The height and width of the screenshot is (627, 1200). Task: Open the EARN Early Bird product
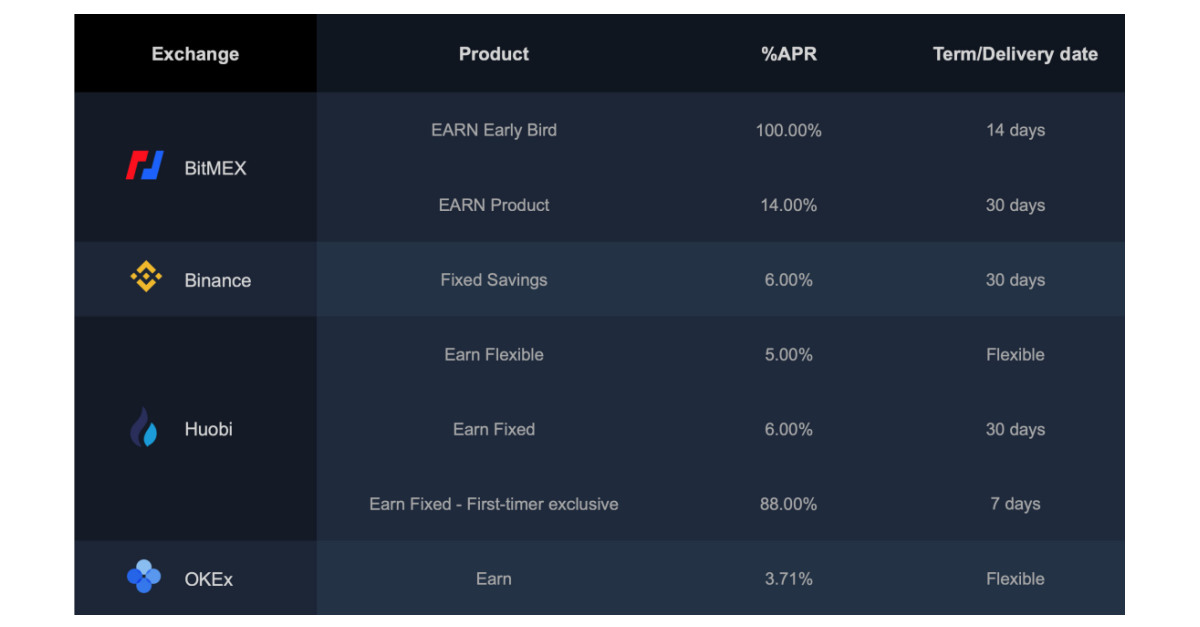[494, 130]
